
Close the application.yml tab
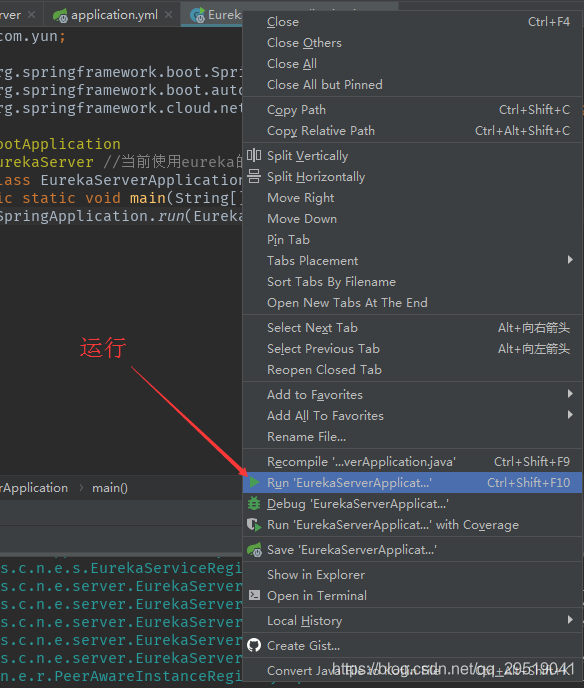point(168,15)
